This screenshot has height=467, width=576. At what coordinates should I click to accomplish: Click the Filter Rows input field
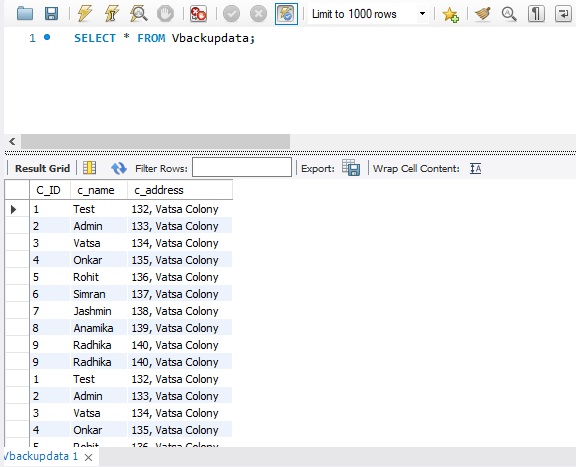tap(242, 168)
